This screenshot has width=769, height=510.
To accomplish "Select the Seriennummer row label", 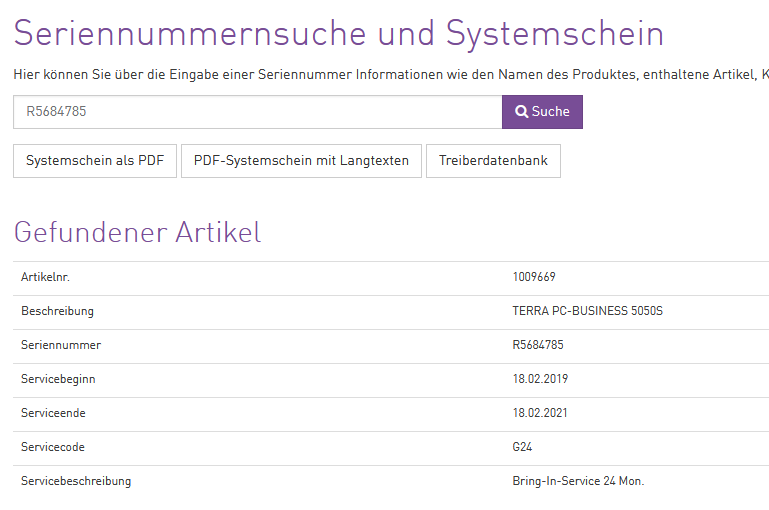I will [x=61, y=345].
